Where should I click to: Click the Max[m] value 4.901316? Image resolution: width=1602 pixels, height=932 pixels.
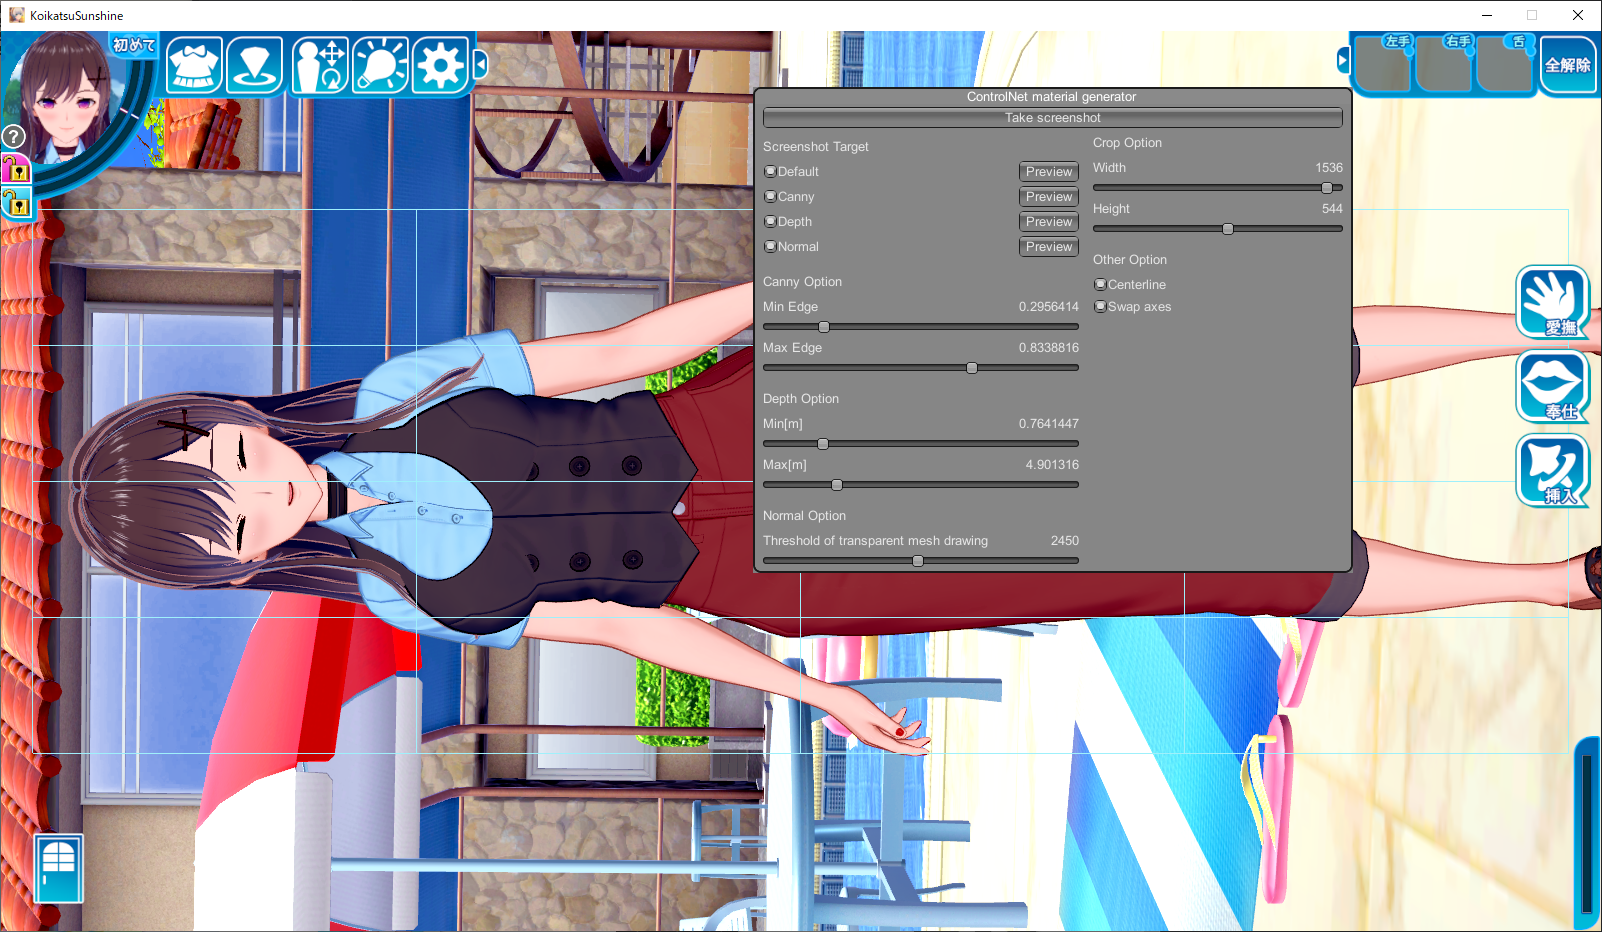(1052, 465)
